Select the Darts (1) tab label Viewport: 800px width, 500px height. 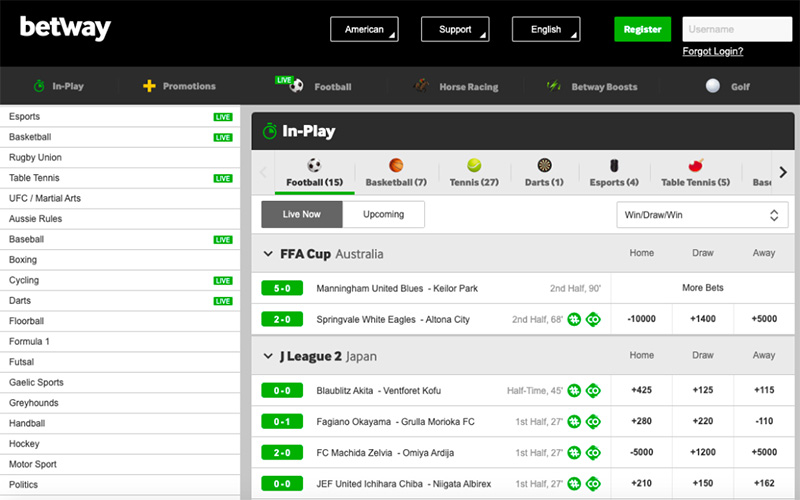[544, 182]
